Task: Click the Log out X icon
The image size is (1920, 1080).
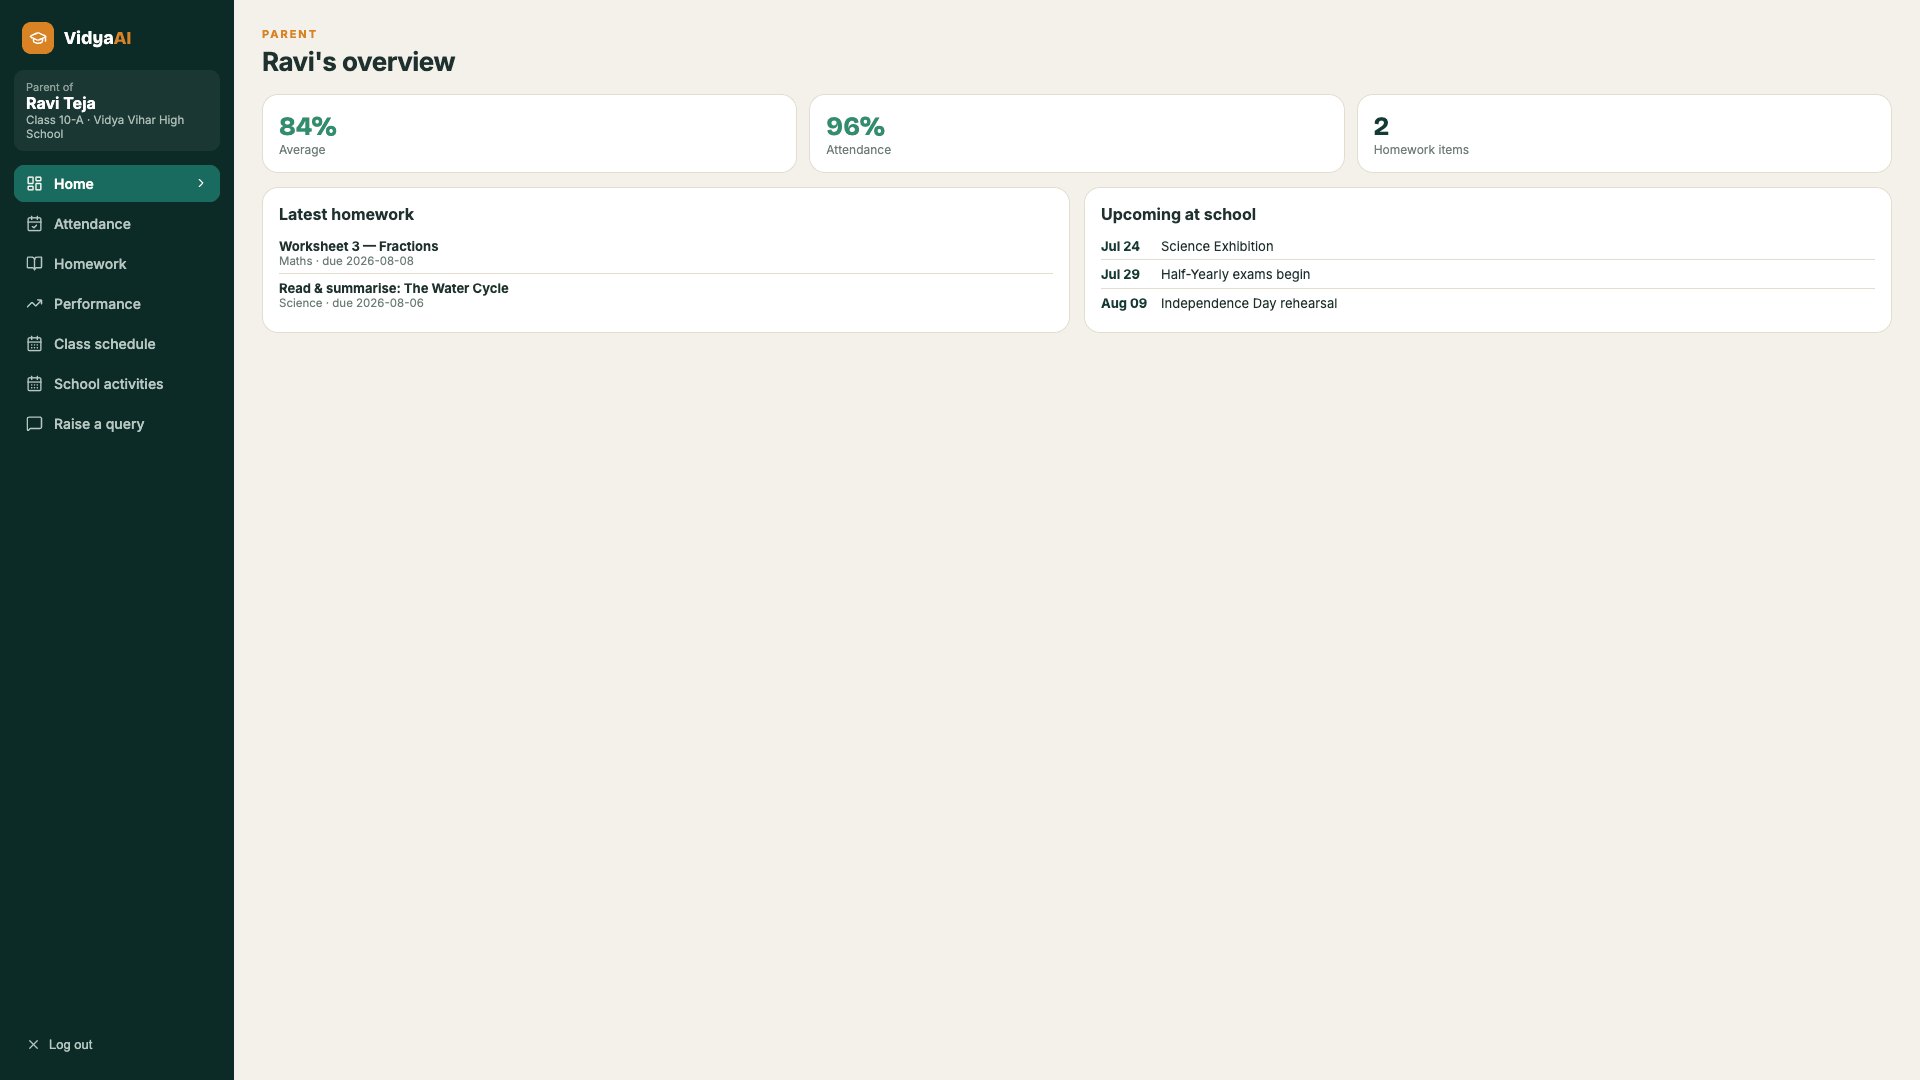Action: point(33,1045)
